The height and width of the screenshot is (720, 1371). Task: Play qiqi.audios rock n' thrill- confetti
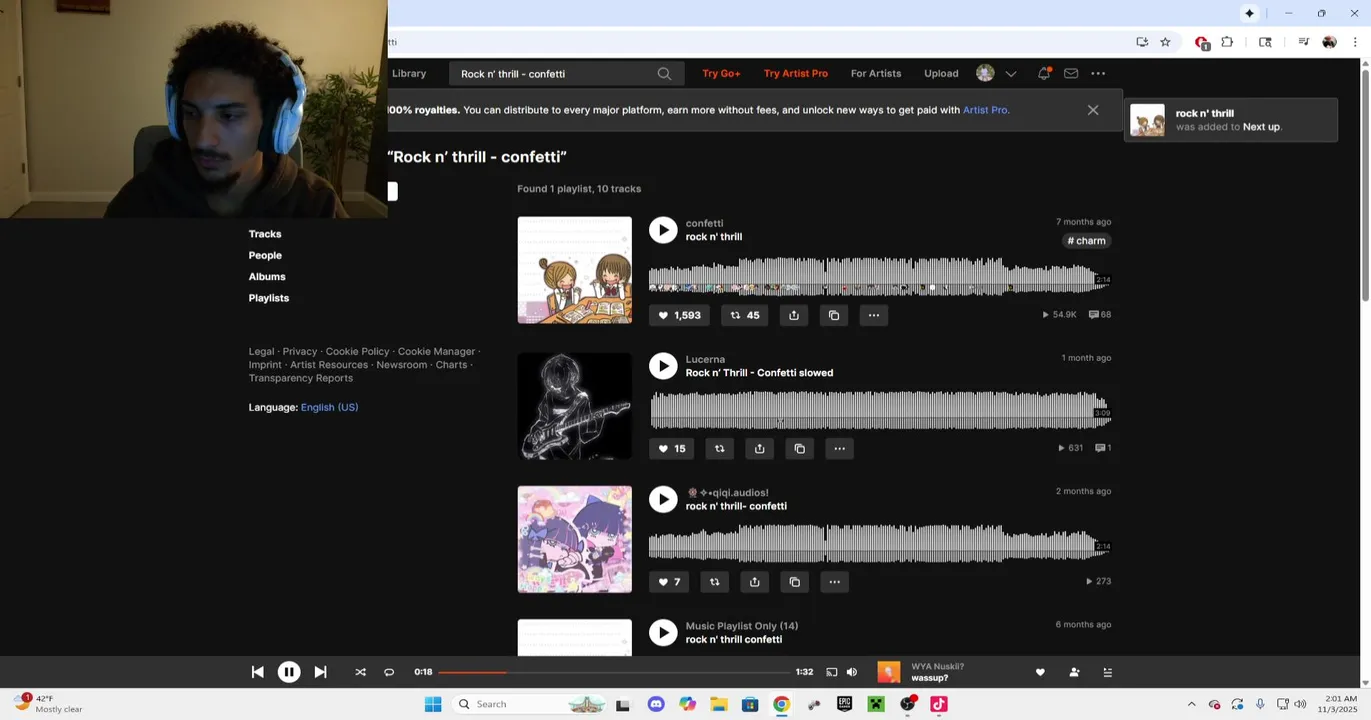(663, 499)
